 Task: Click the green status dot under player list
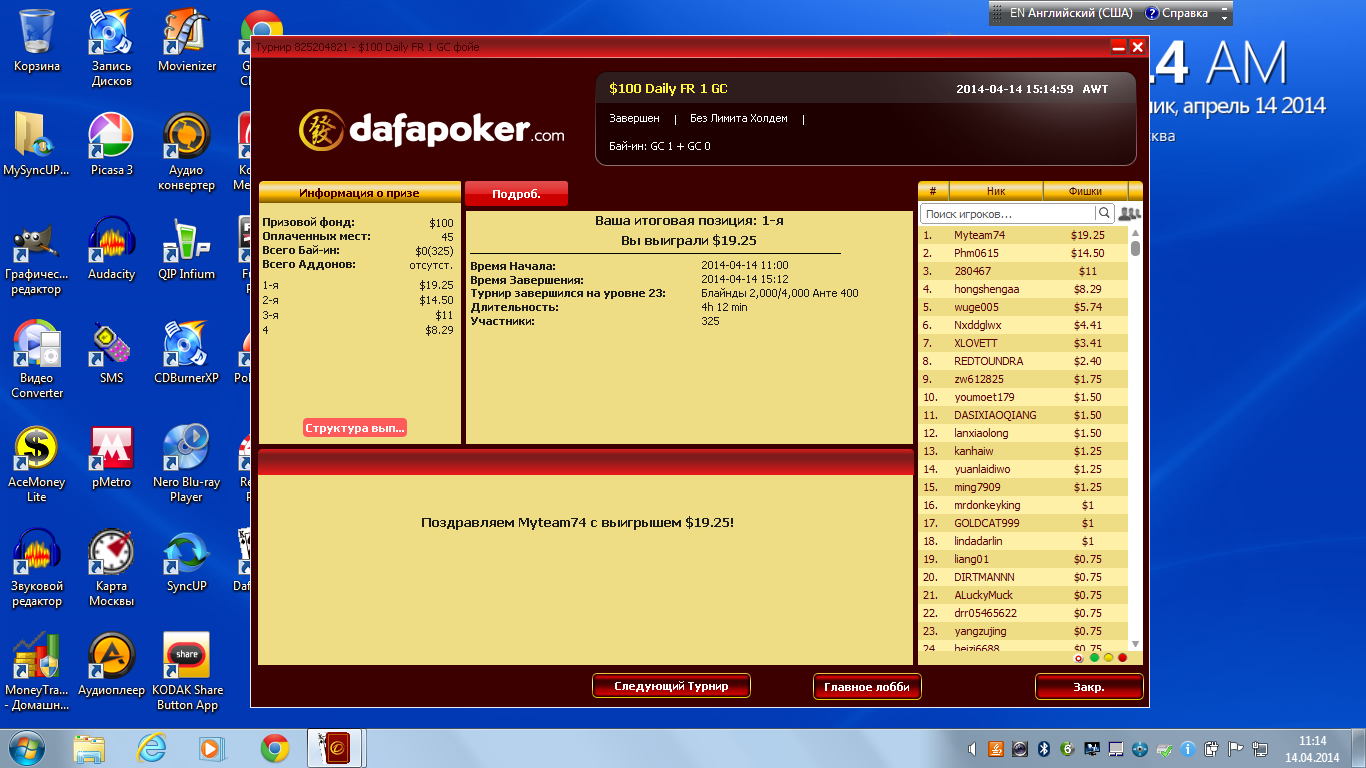1094,657
